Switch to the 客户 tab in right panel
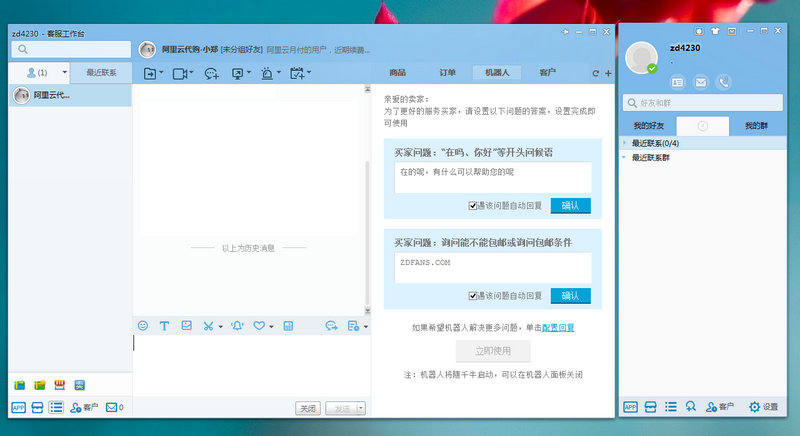 click(x=547, y=73)
